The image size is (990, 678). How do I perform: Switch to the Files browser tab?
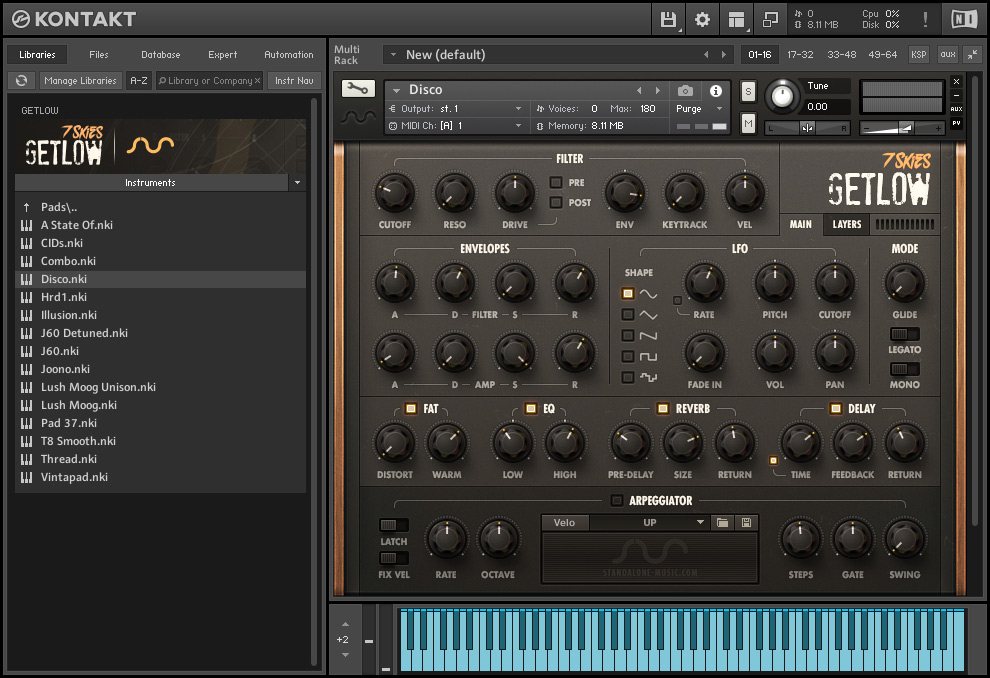click(x=99, y=55)
